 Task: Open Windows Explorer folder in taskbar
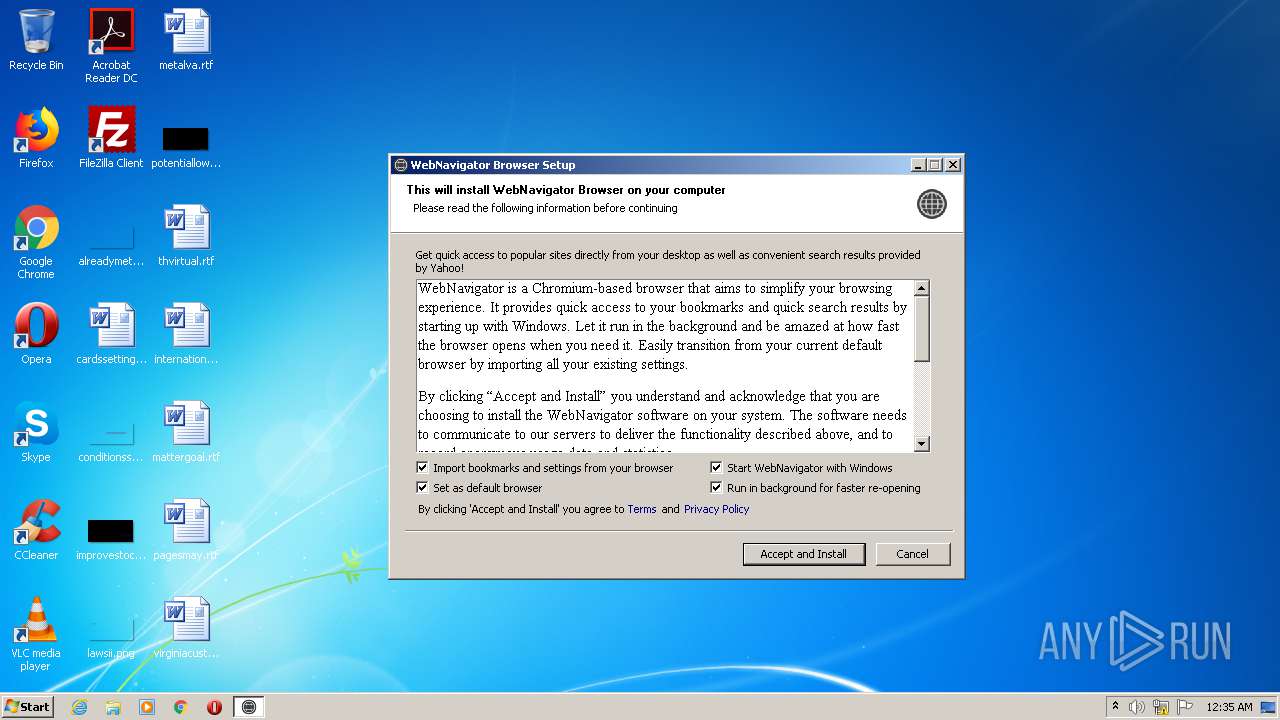pos(113,707)
